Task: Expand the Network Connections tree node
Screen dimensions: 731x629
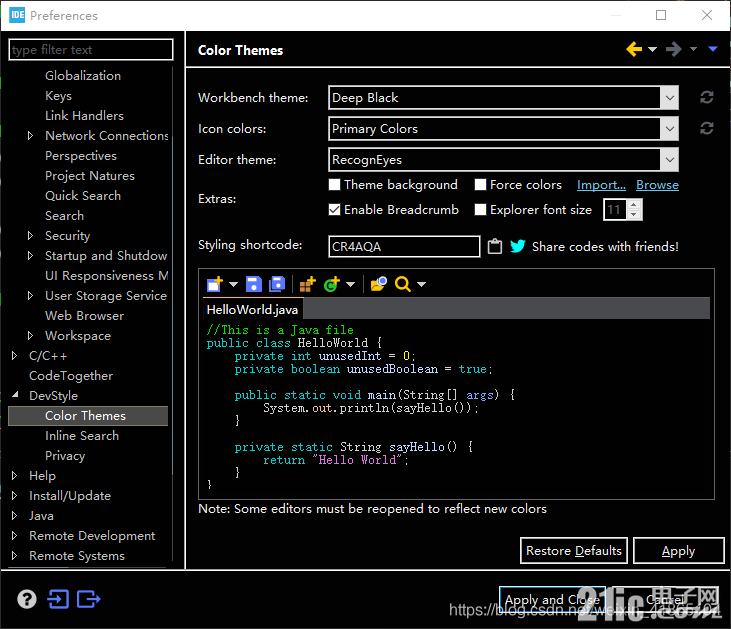Action: coord(30,136)
